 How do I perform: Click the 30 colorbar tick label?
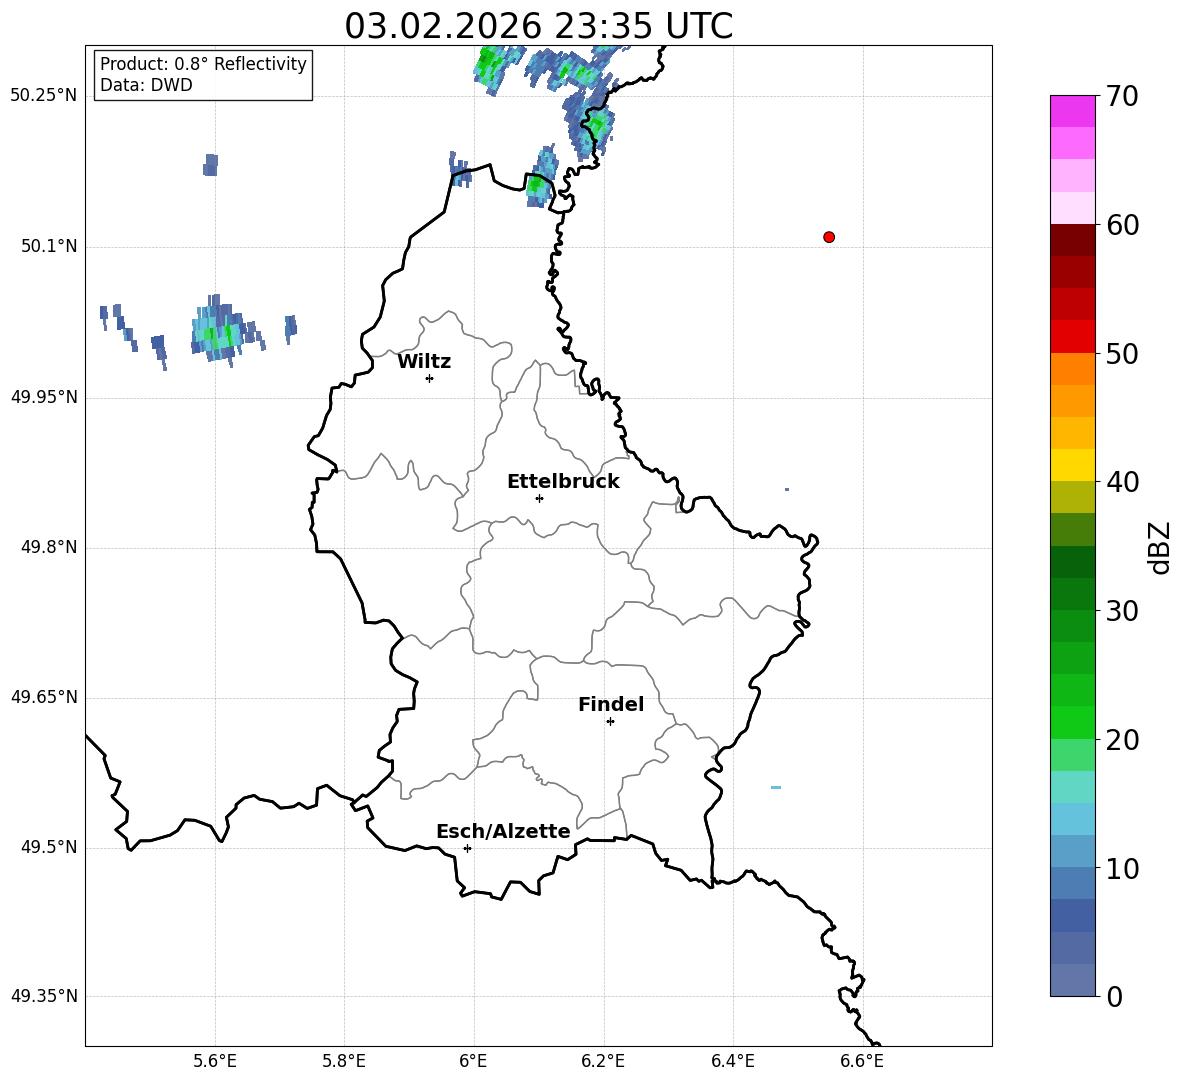tap(1122, 611)
